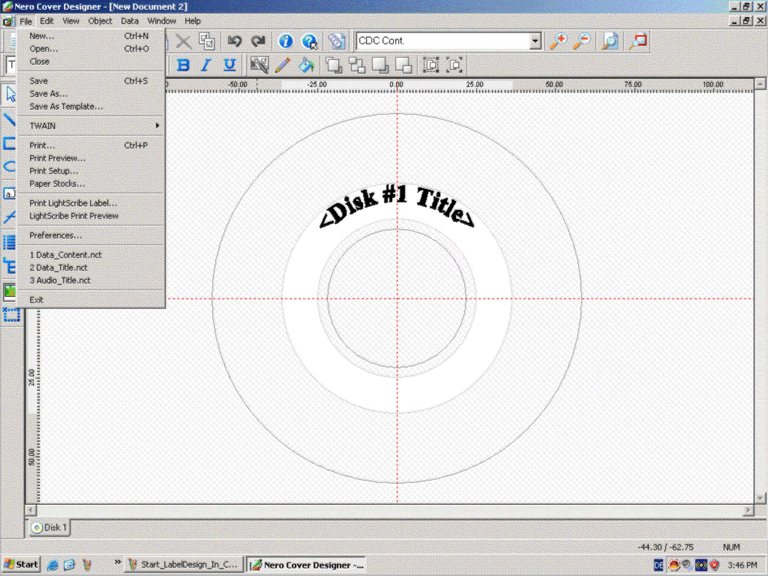Click the group objects icon
The height and width of the screenshot is (576, 768).
431,65
